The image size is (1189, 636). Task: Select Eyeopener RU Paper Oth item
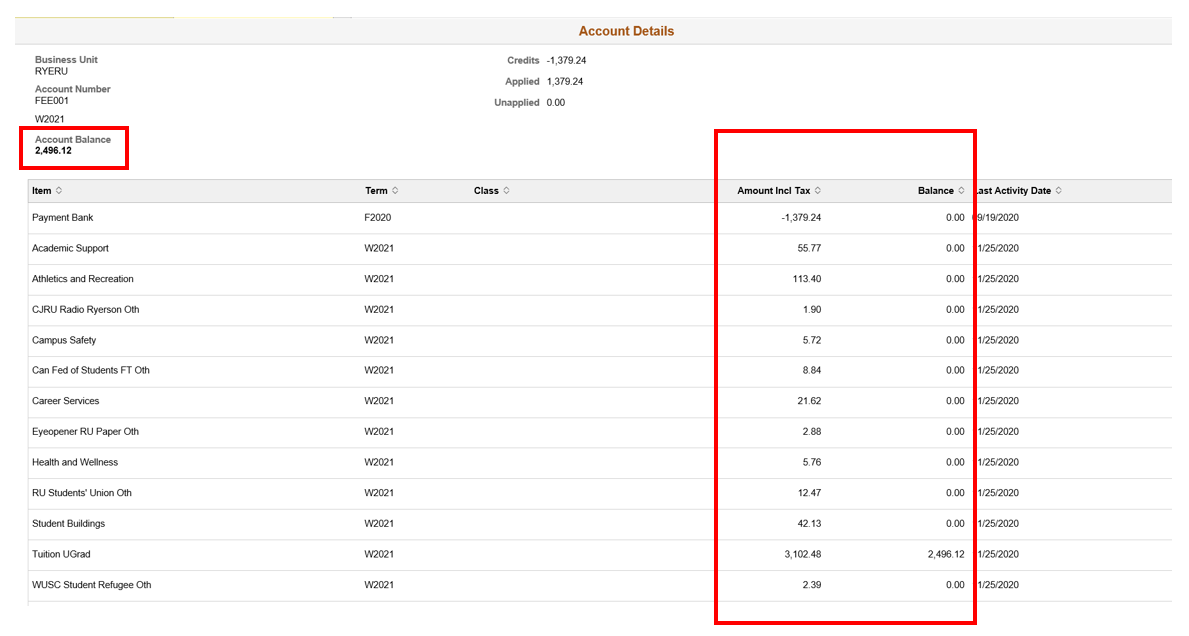point(86,431)
